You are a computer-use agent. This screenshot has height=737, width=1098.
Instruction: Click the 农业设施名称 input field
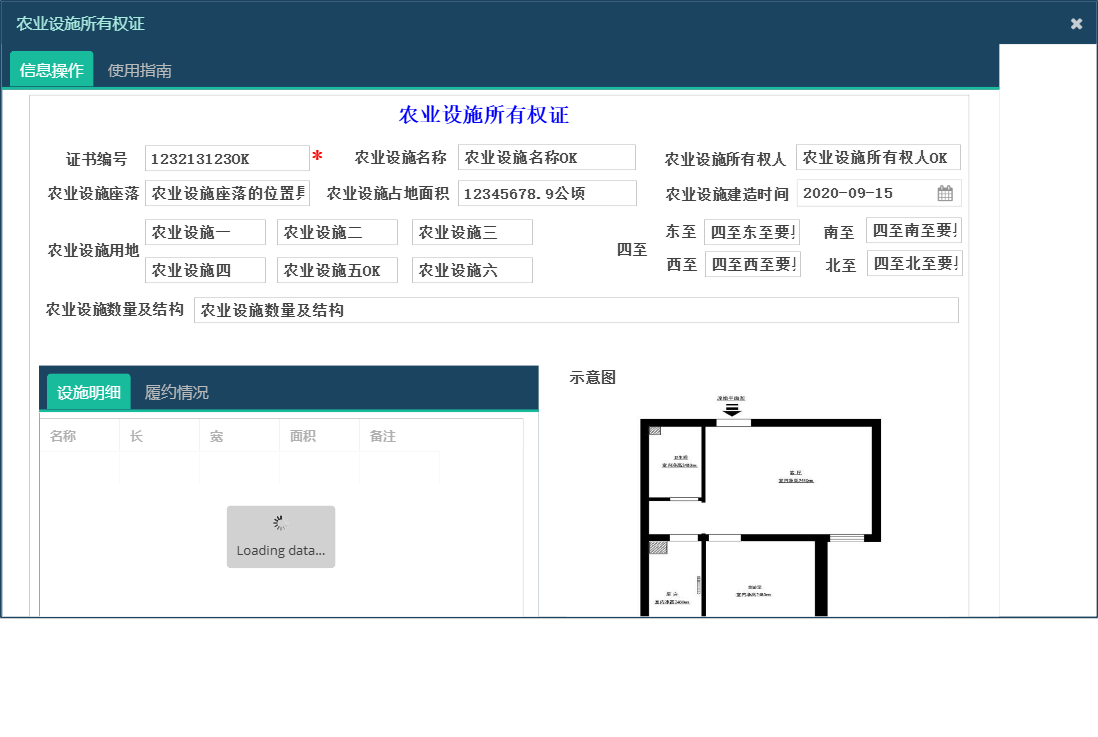click(x=546, y=157)
